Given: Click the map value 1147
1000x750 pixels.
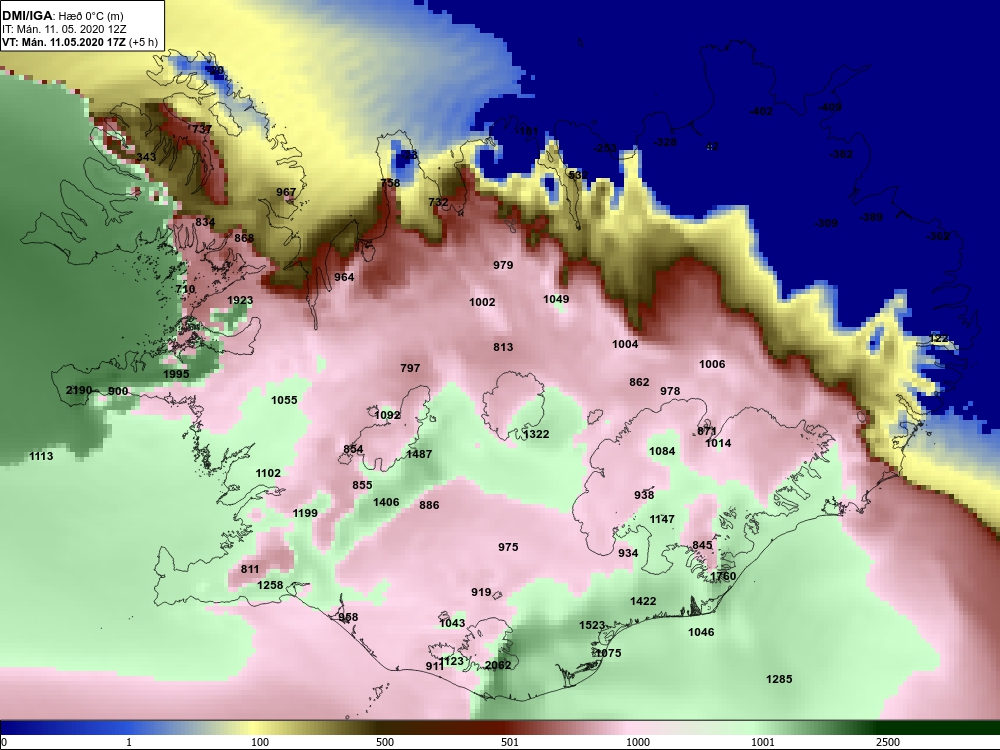Looking at the screenshot, I should [662, 519].
